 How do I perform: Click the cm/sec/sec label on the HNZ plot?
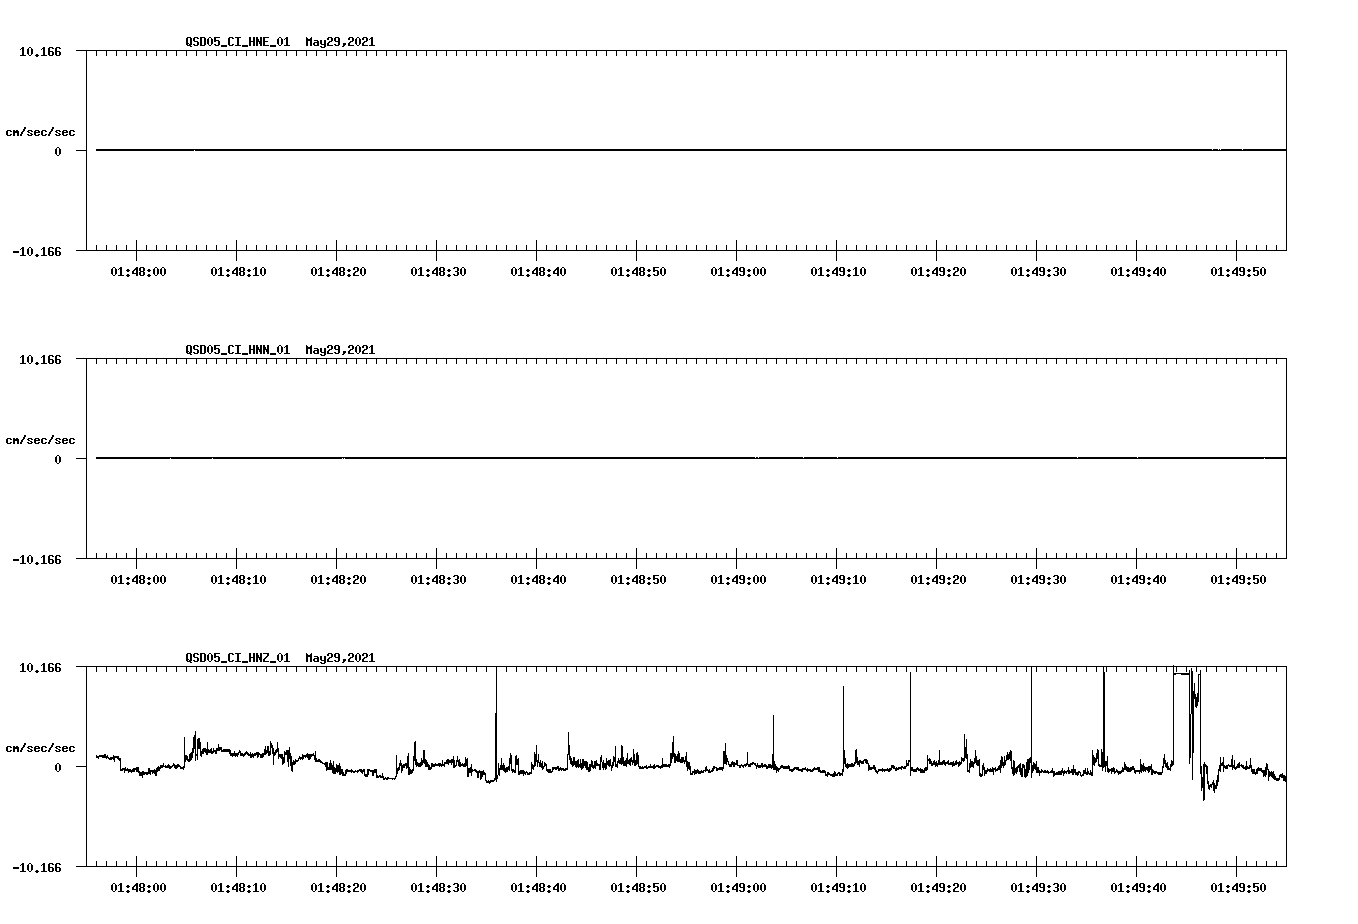(41, 747)
